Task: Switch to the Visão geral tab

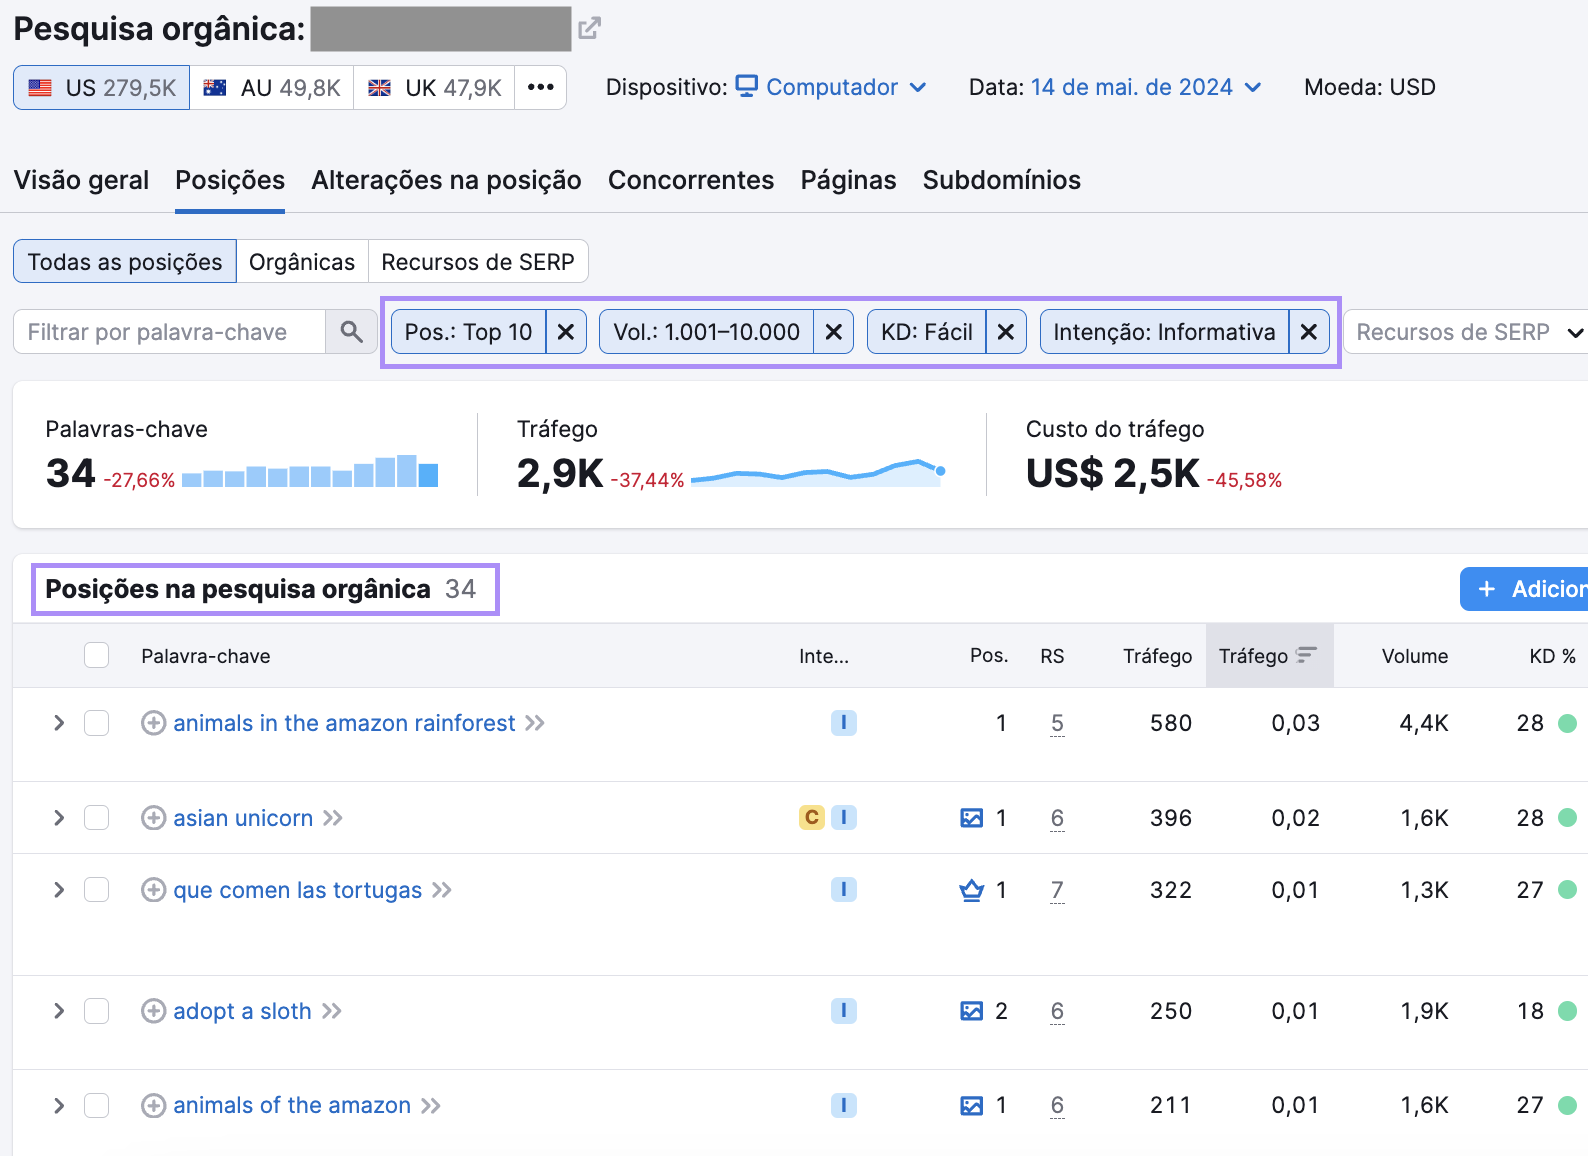Action: tap(81, 180)
